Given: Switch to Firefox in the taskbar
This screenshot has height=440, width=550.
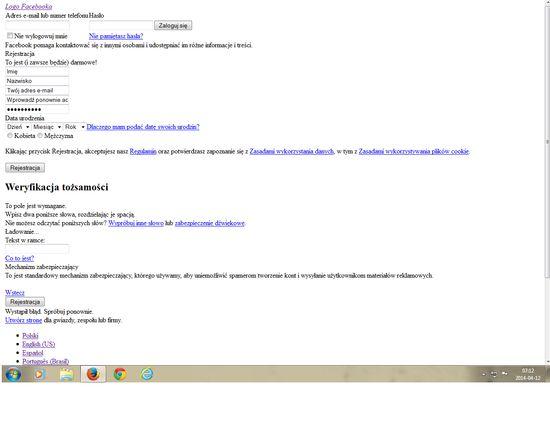Looking at the screenshot, I should coord(93,374).
